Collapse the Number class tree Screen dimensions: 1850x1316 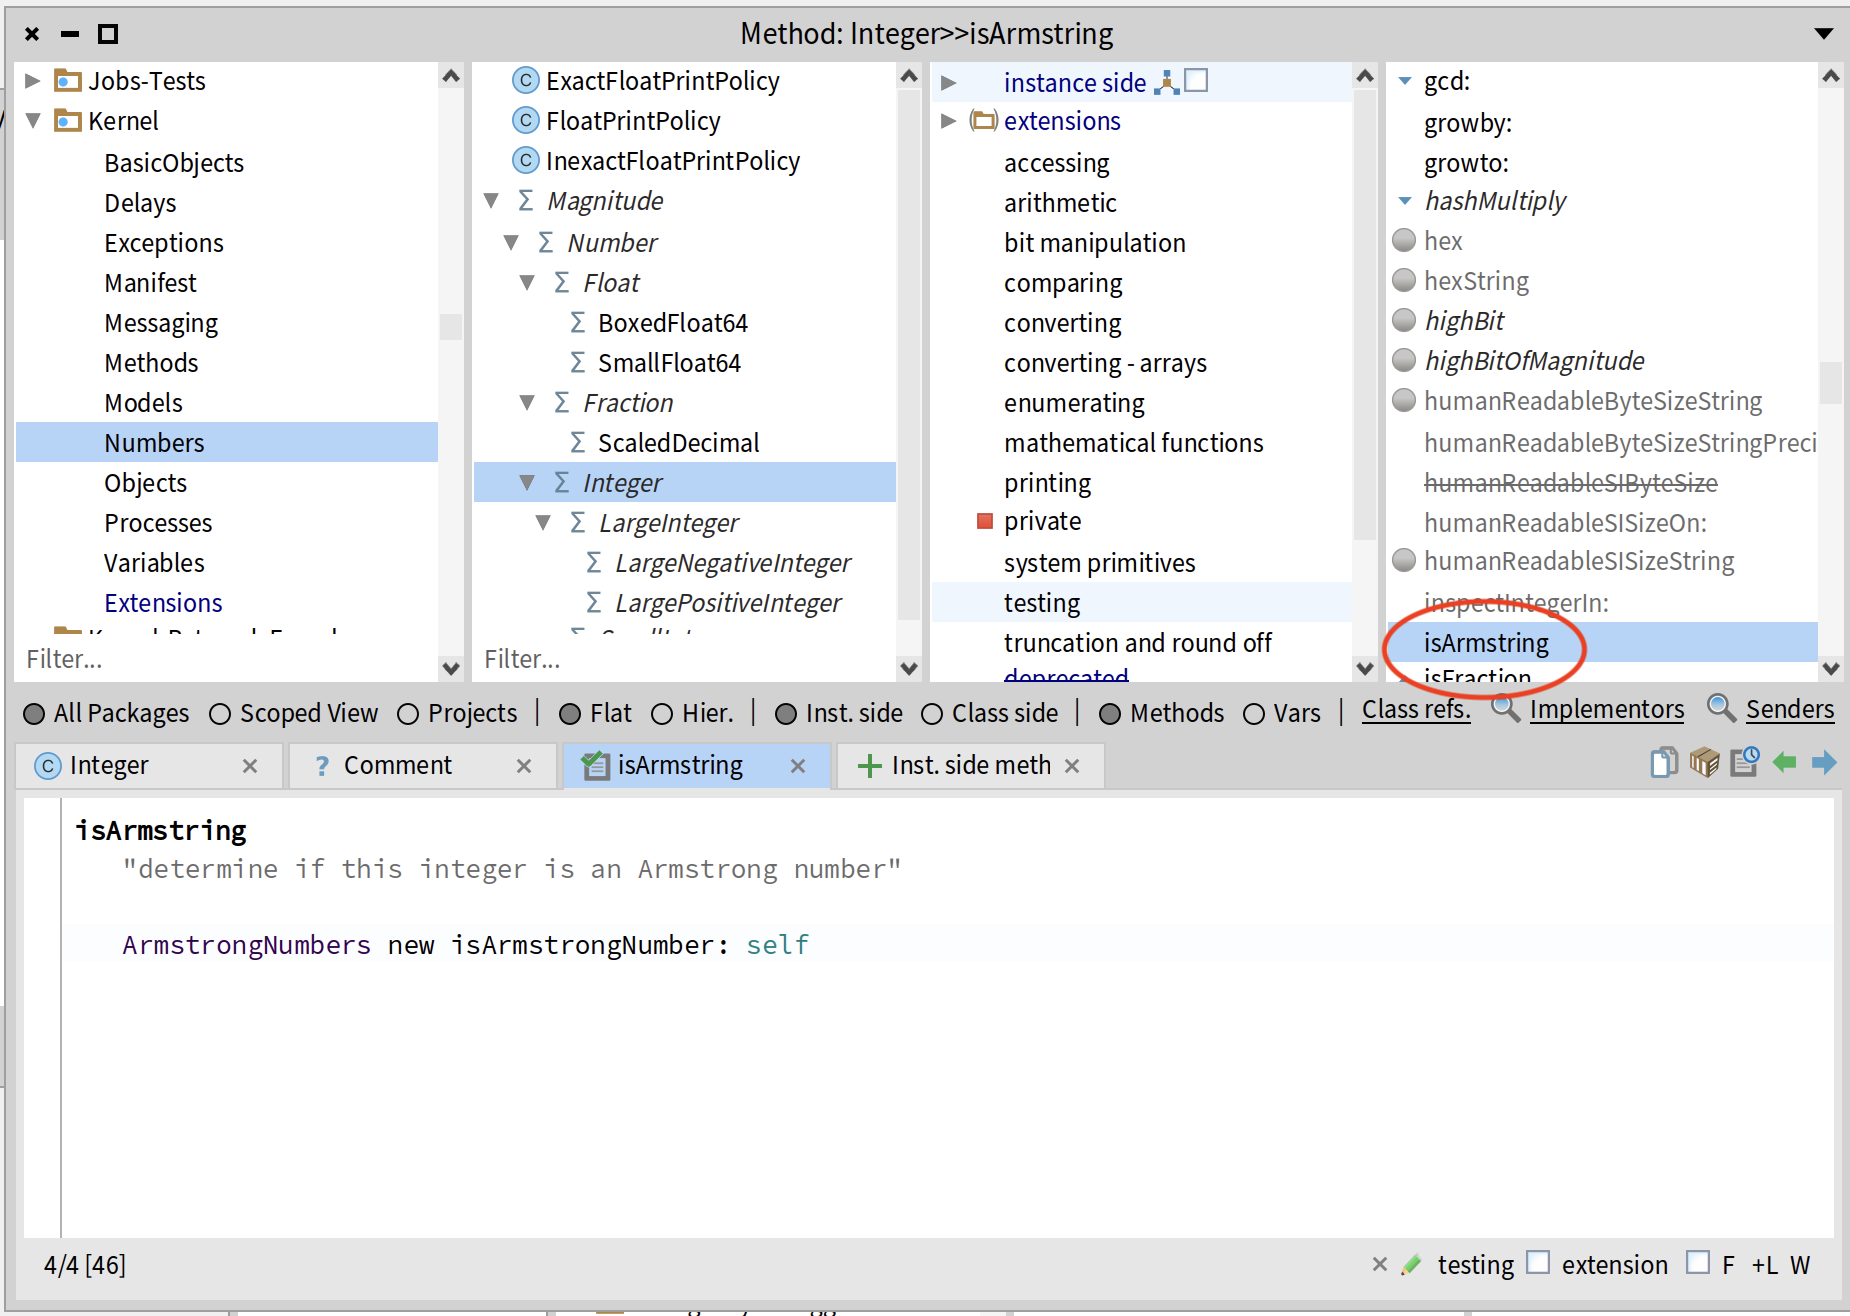(x=511, y=242)
